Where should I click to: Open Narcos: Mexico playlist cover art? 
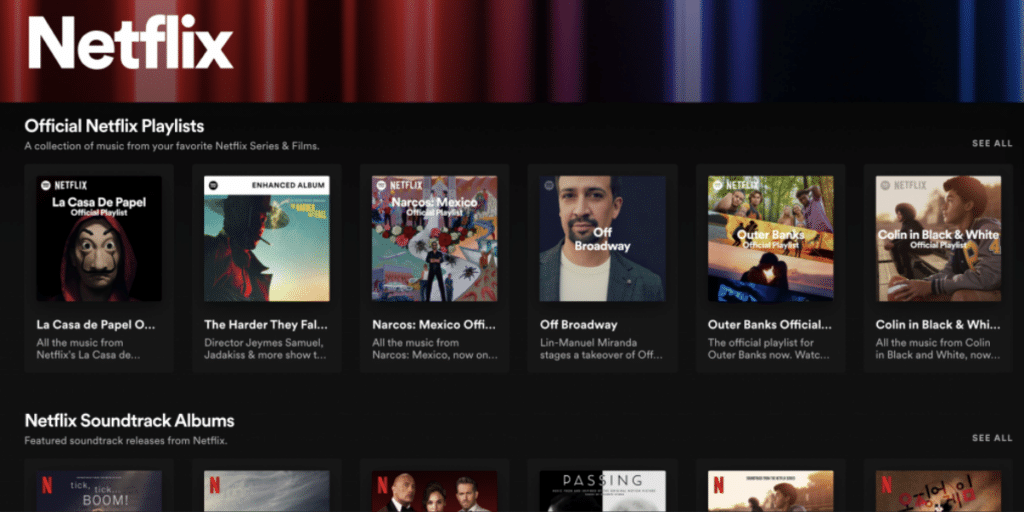pyautogui.click(x=434, y=238)
